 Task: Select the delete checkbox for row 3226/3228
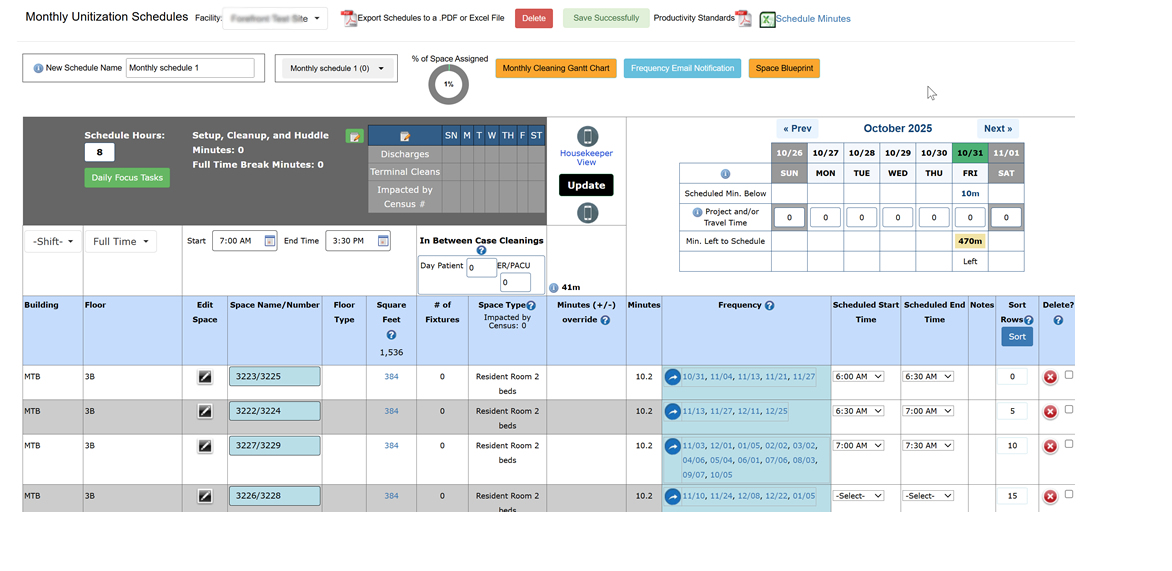pos(1069,494)
